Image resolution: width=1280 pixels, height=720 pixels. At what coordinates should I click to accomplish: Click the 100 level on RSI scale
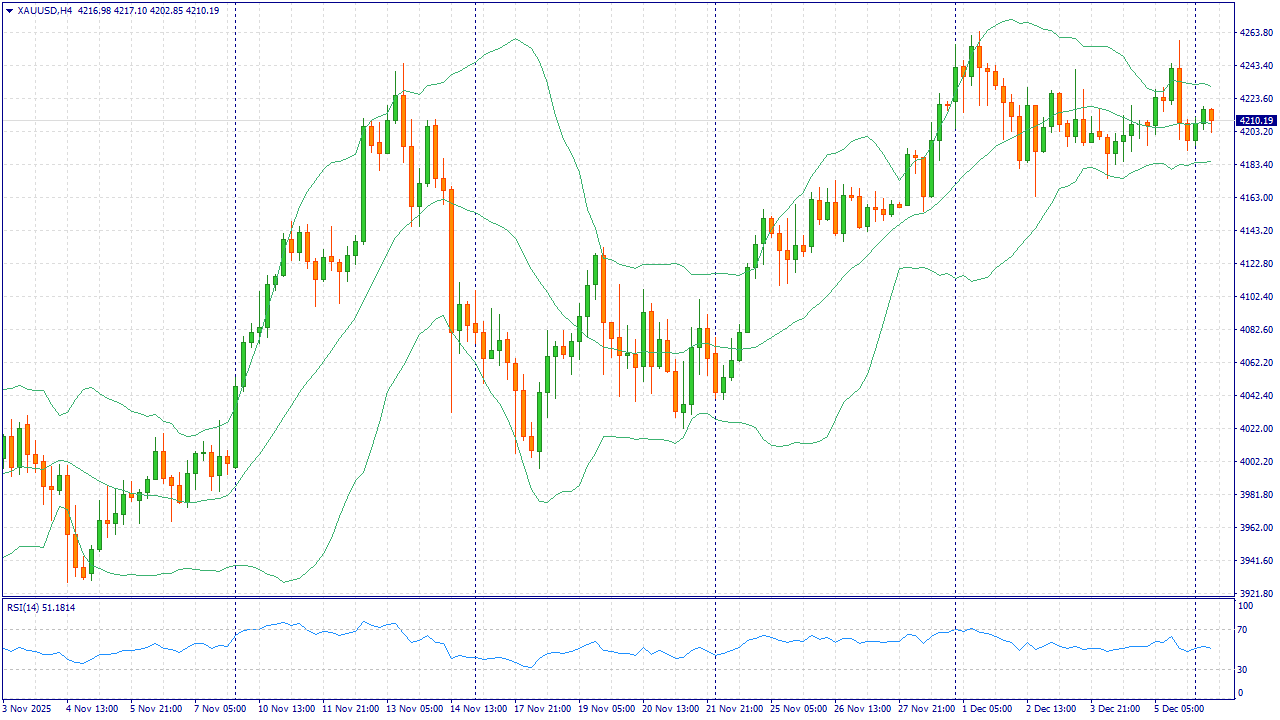pos(1246,606)
